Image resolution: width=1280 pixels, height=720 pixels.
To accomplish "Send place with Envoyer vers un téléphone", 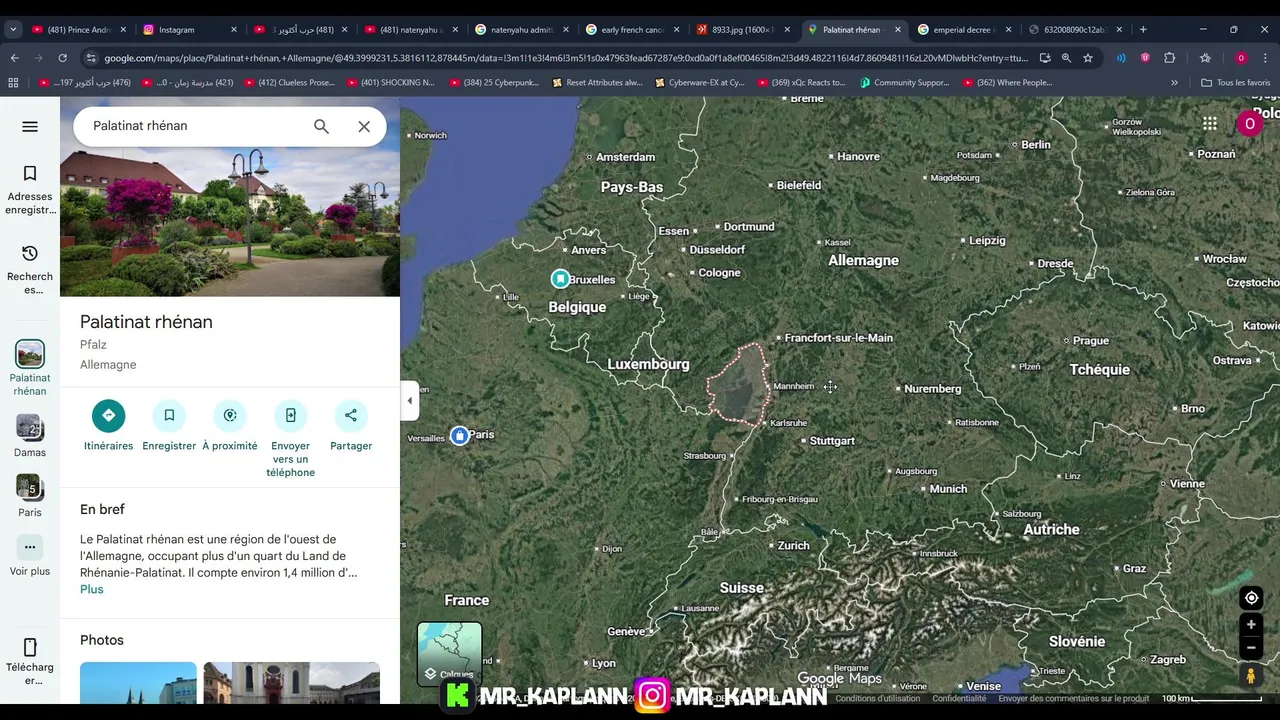I will 290,438.
